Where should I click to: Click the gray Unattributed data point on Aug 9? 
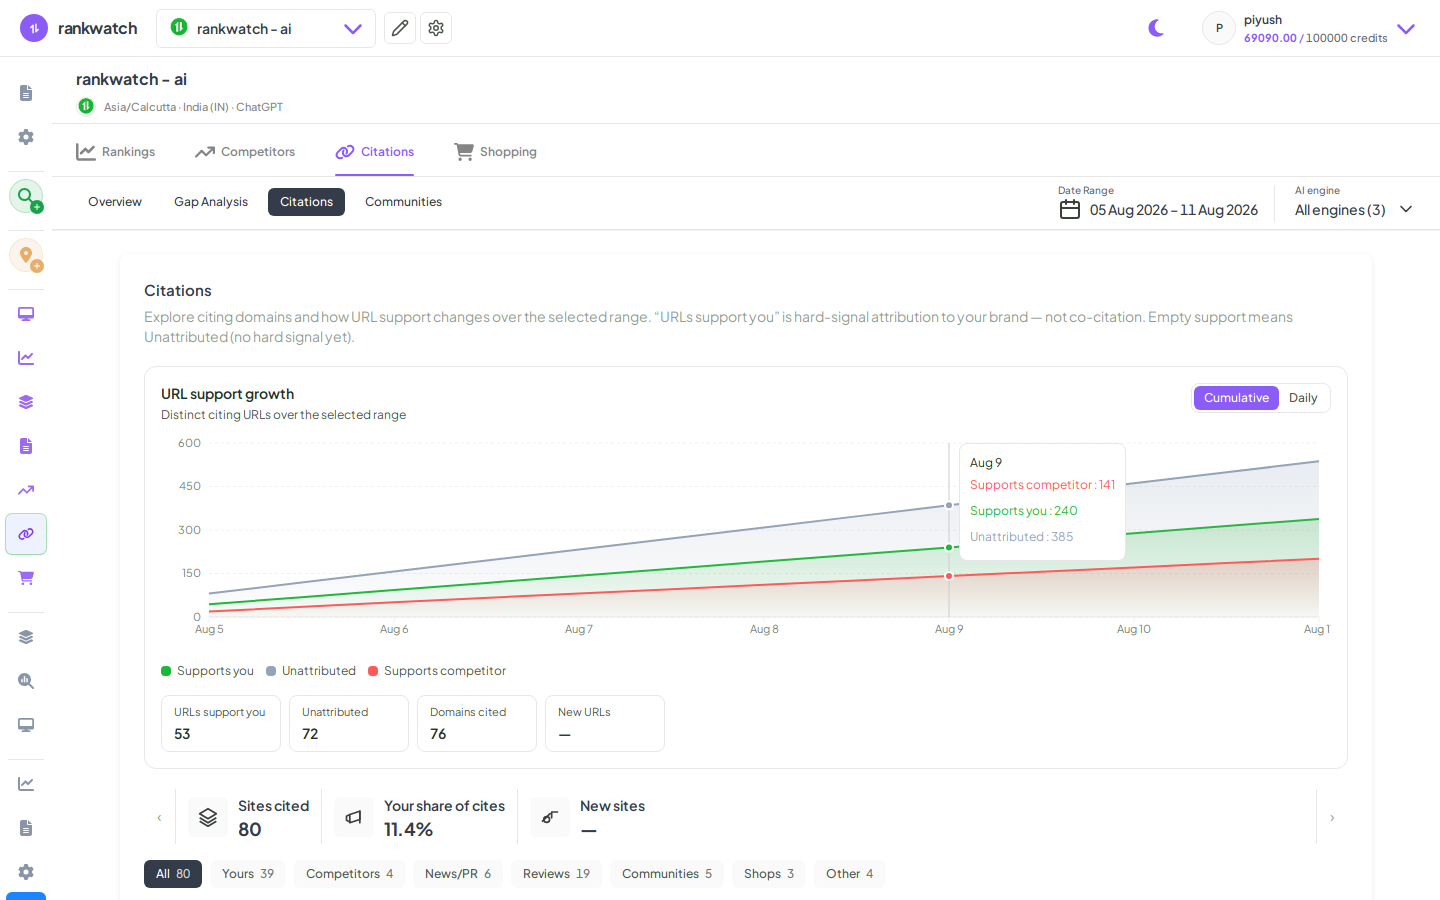point(949,505)
